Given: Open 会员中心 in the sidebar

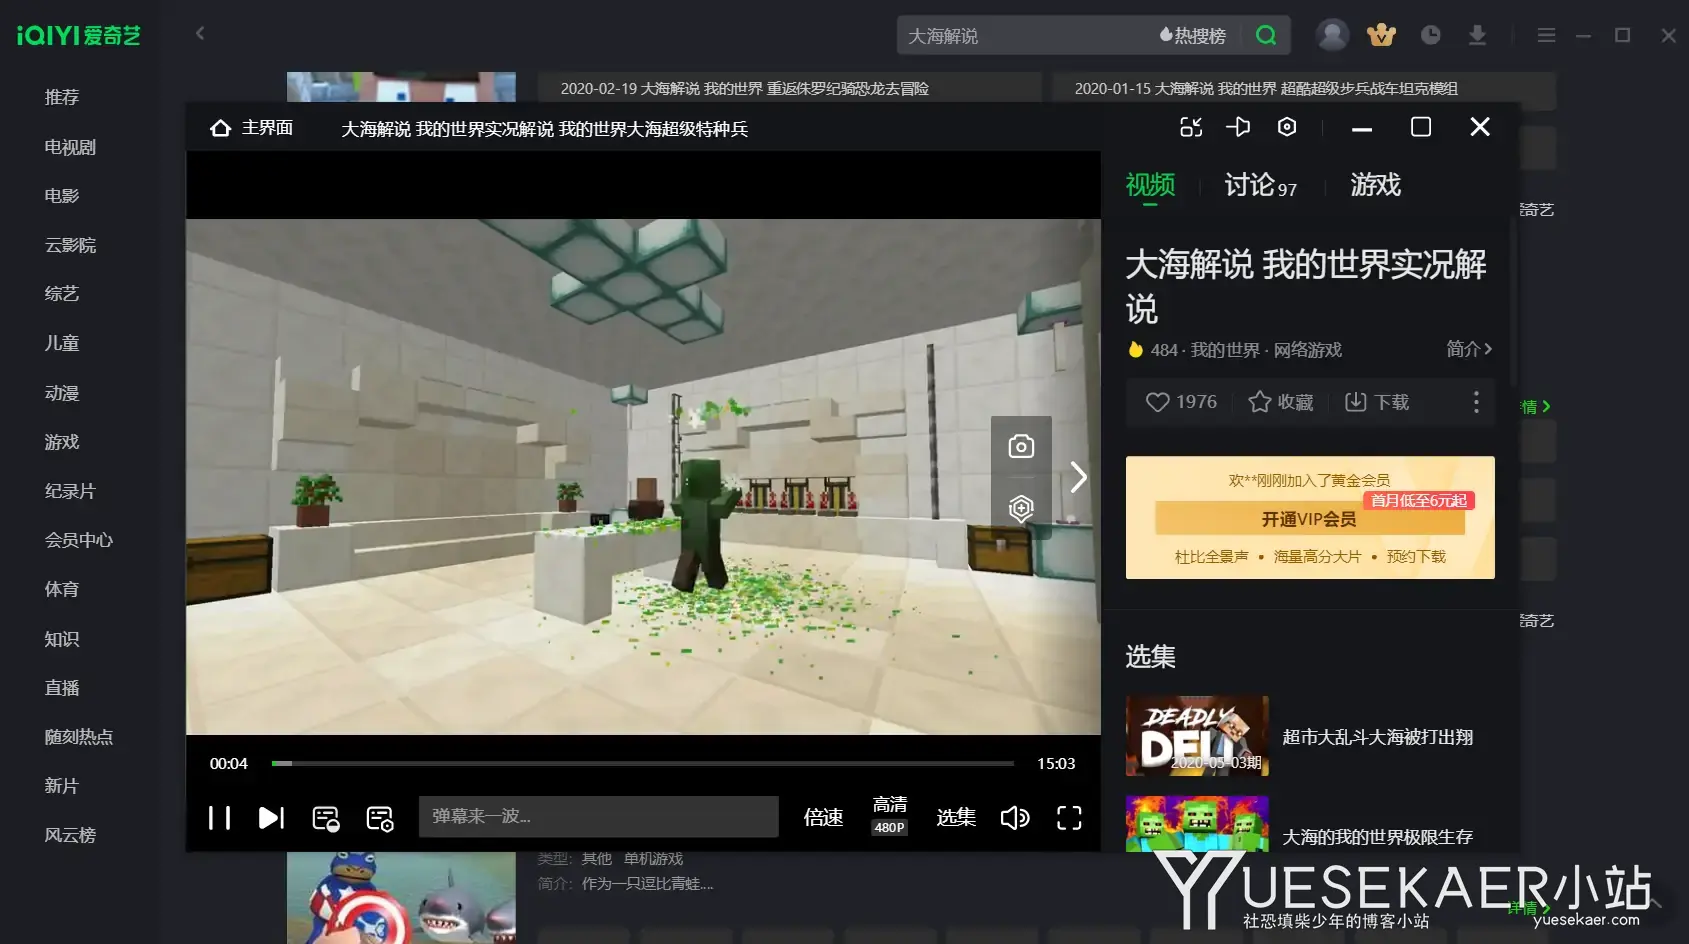Looking at the screenshot, I should click(79, 540).
